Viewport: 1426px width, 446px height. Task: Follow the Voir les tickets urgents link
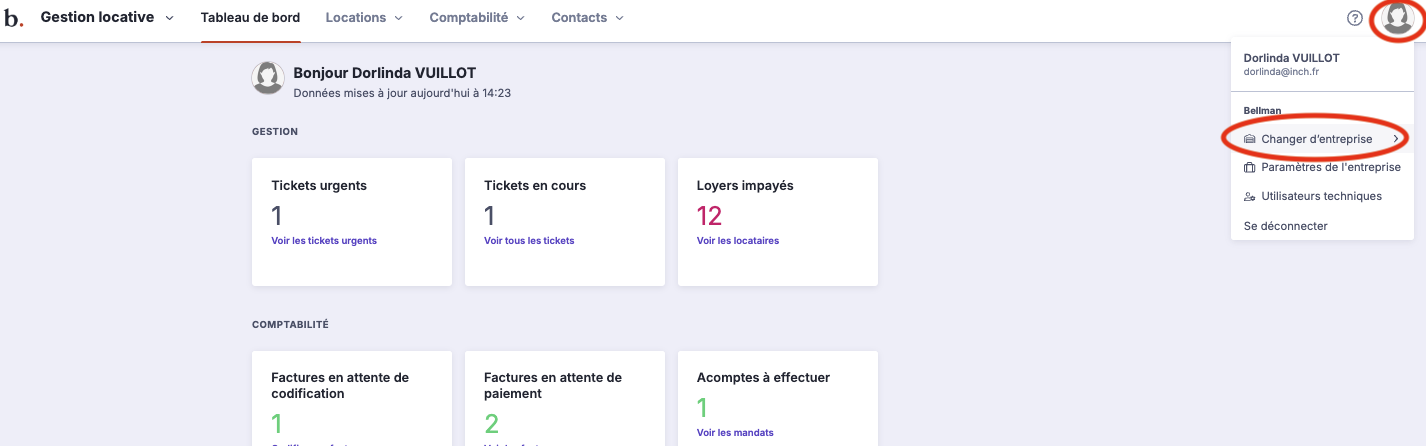(x=324, y=241)
